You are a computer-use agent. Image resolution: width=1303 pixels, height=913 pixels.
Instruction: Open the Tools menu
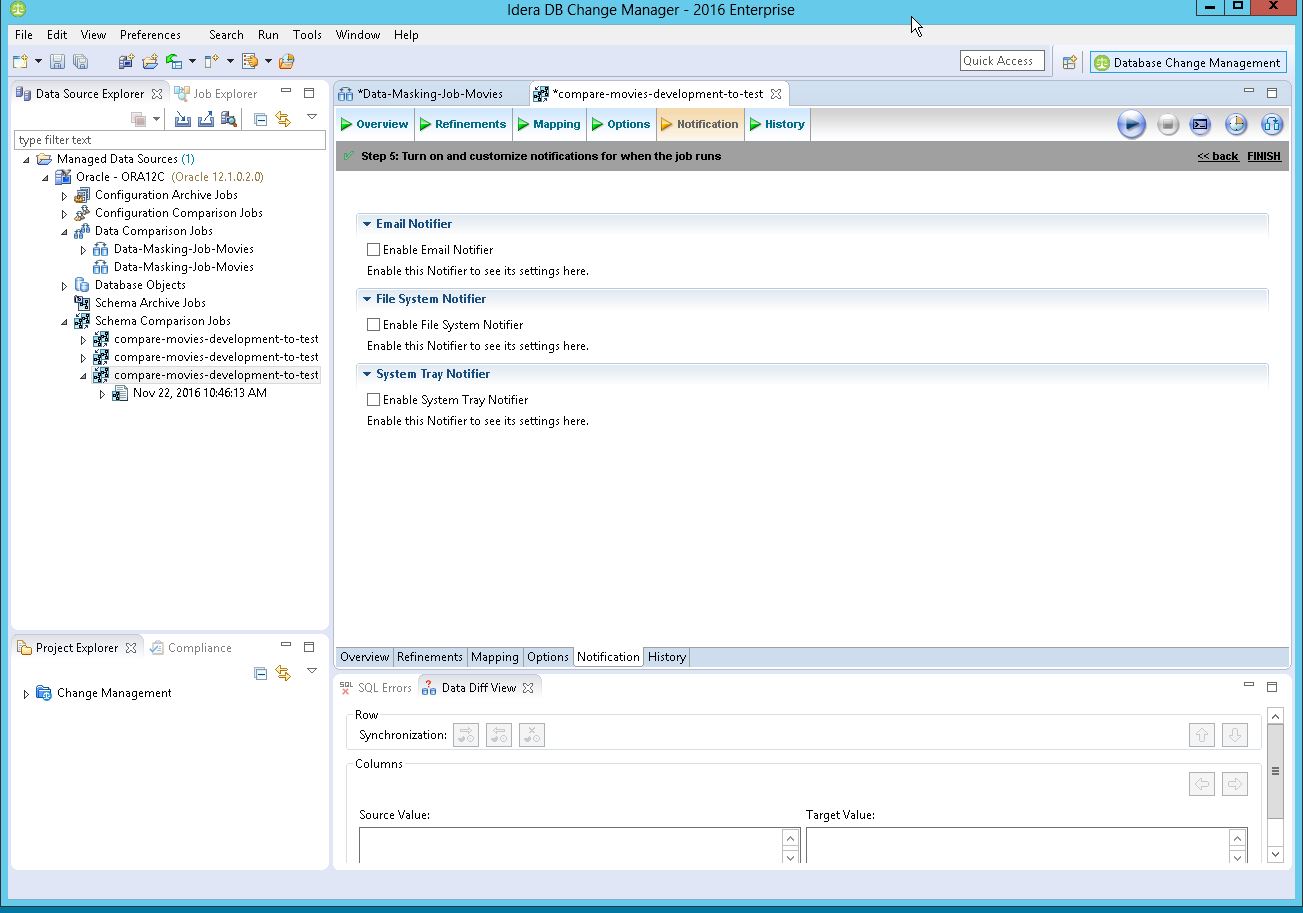(307, 34)
